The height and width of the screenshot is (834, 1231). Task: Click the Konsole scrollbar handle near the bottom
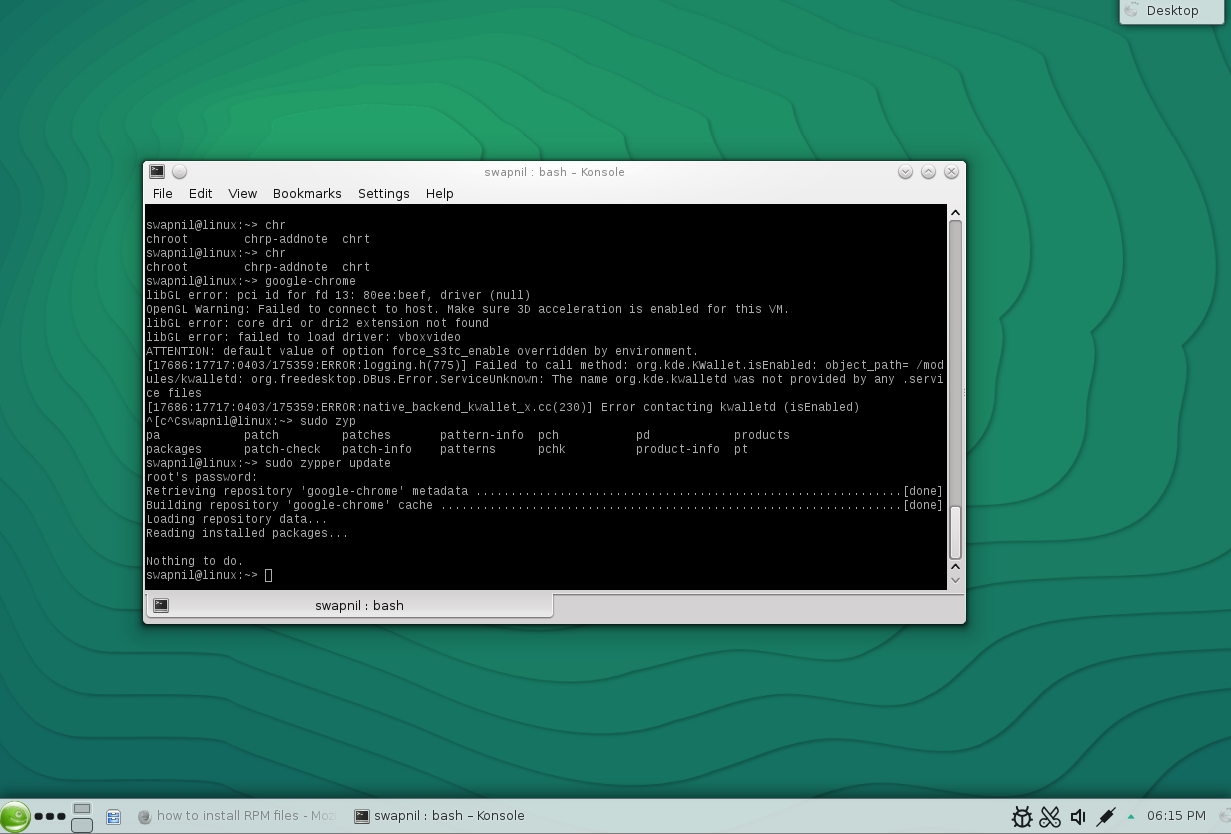tap(955, 532)
